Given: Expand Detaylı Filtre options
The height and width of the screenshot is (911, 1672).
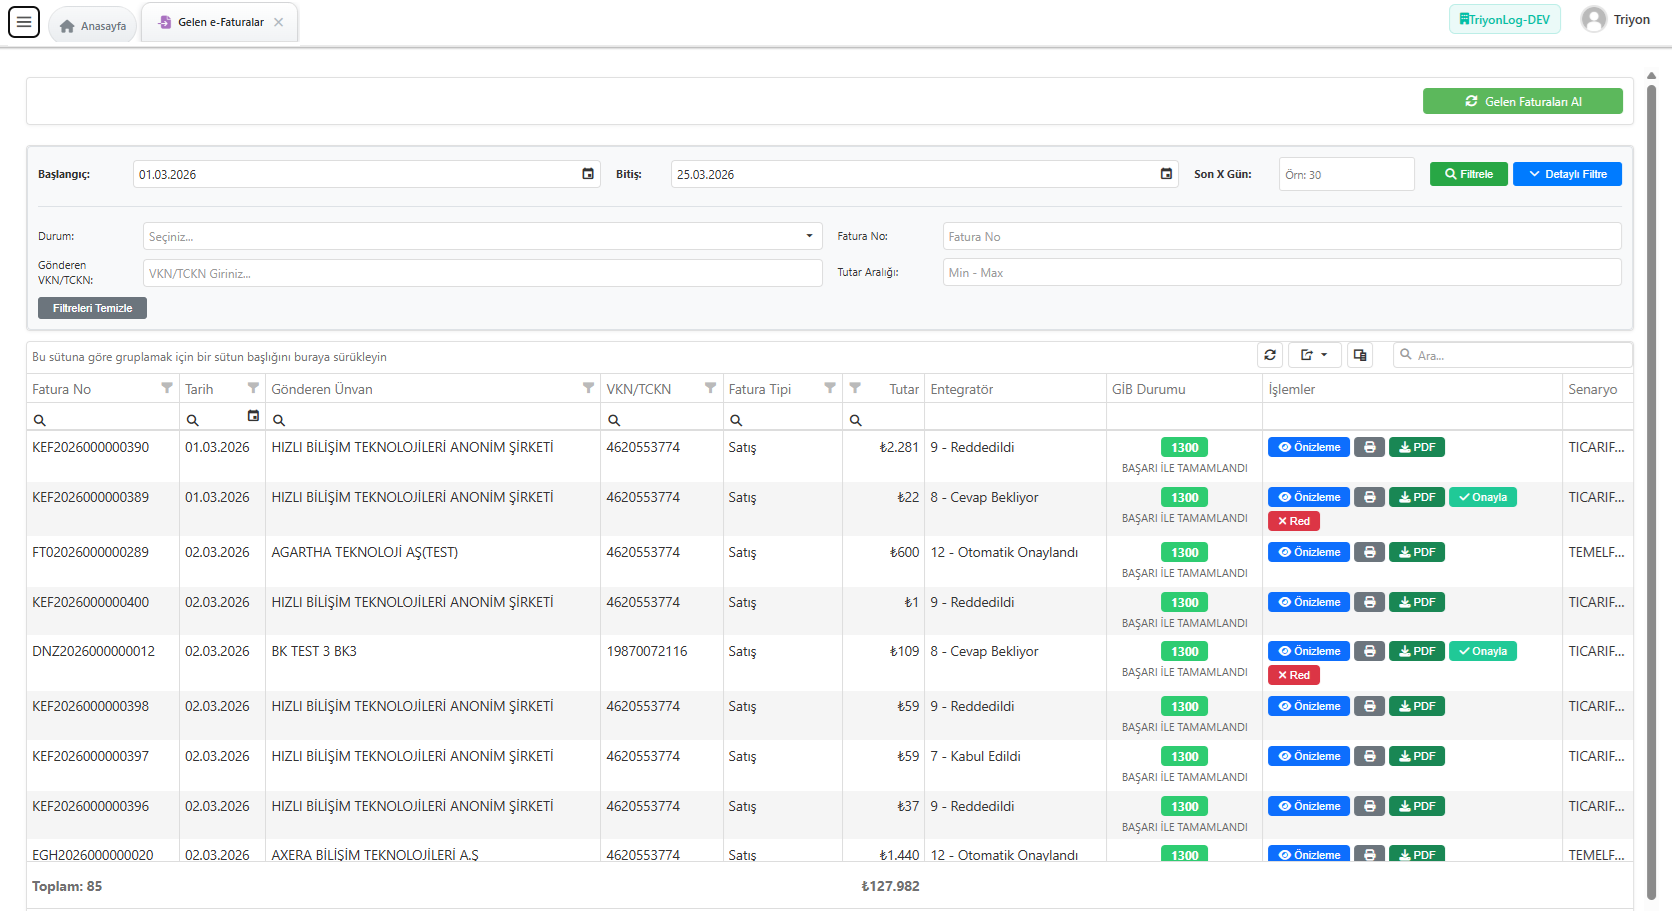Looking at the screenshot, I should (1567, 174).
